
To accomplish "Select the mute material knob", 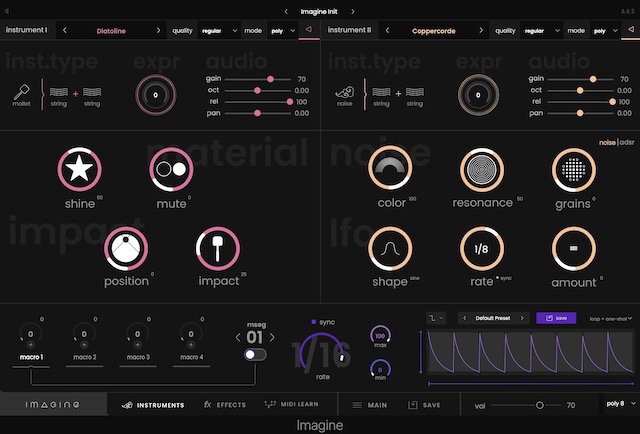I will (171, 169).
